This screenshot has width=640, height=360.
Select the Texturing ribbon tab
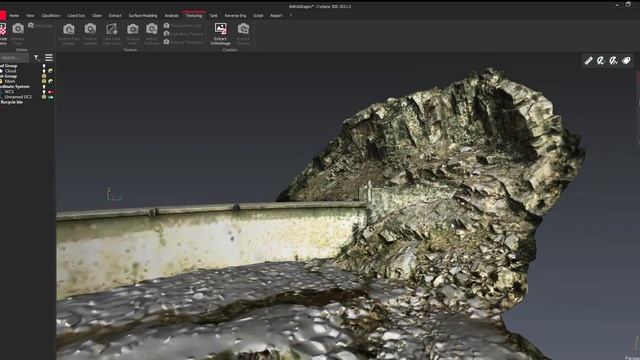[x=194, y=16]
